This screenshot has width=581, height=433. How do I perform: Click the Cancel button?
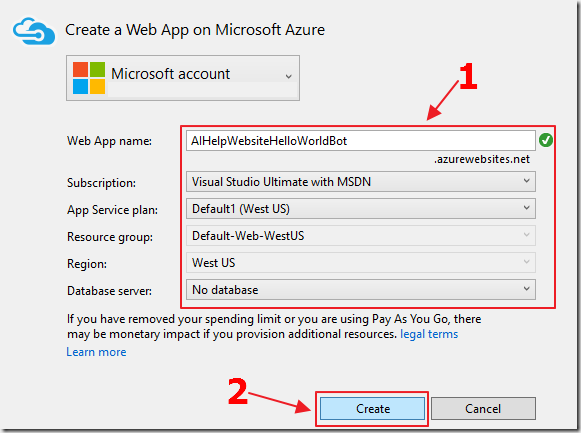coord(483,409)
